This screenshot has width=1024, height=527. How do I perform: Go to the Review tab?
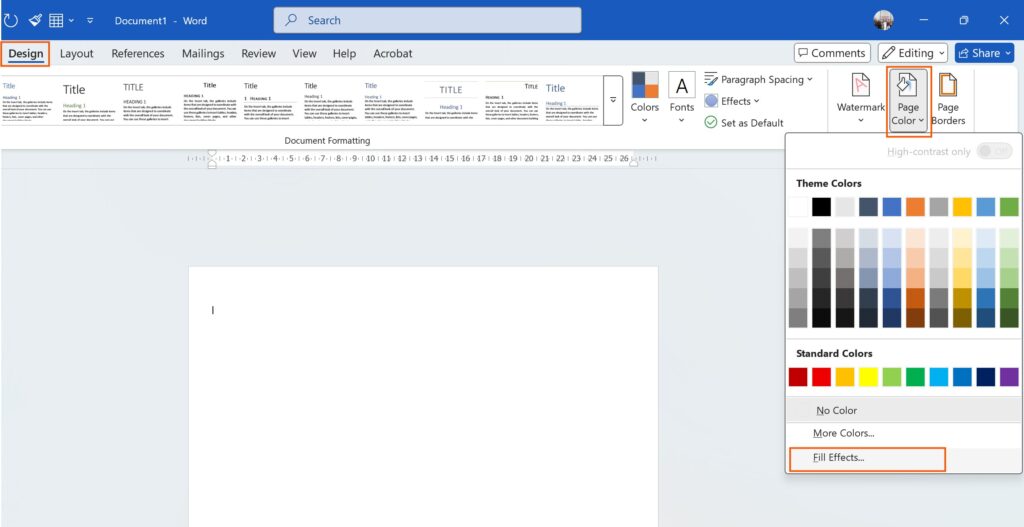coord(259,54)
